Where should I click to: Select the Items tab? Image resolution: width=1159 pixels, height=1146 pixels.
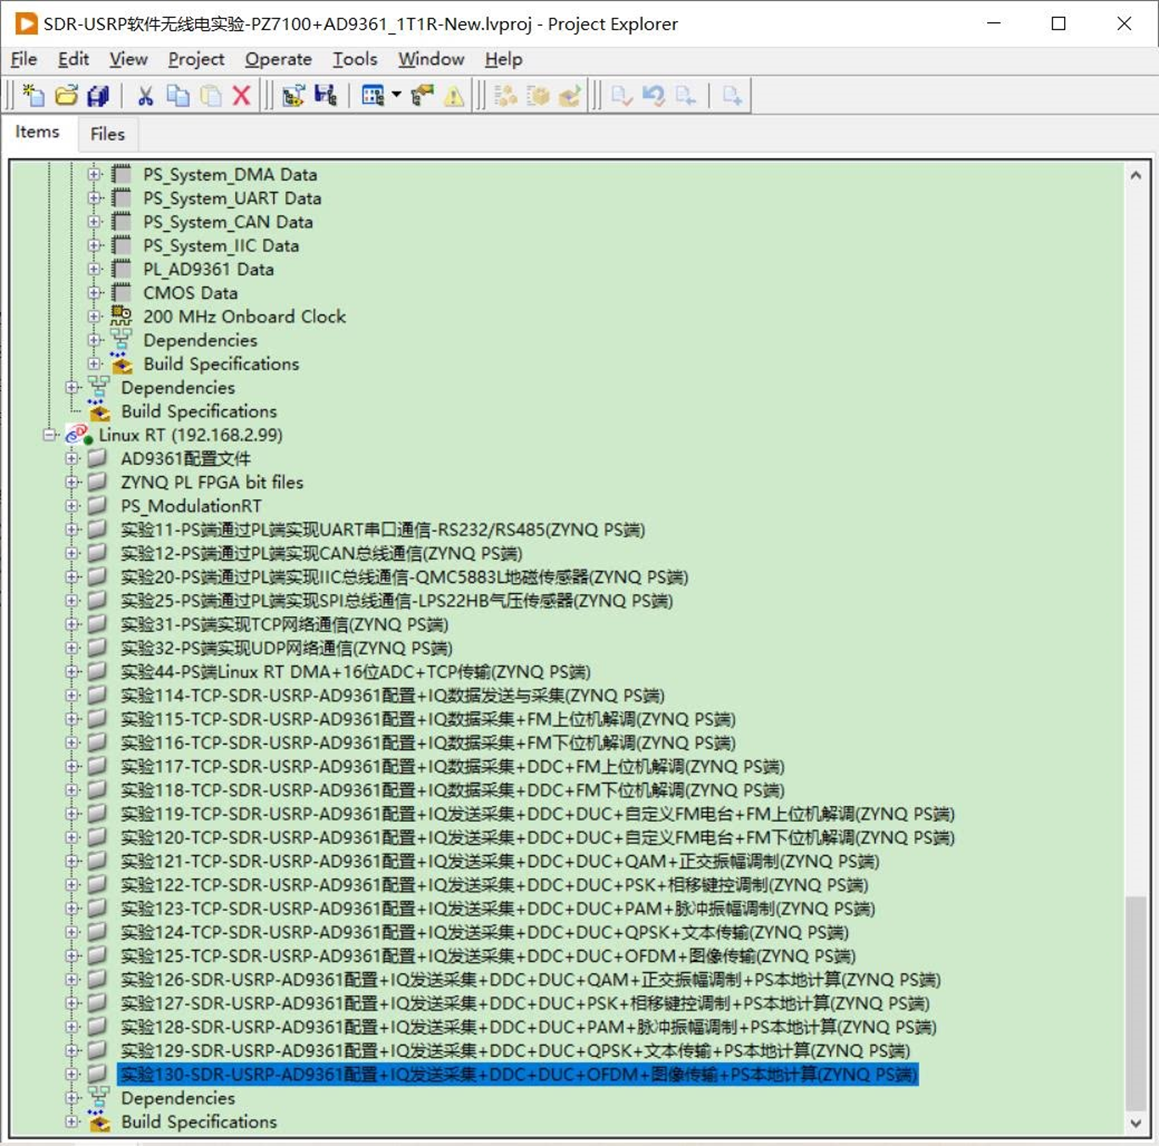pyautogui.click(x=37, y=132)
